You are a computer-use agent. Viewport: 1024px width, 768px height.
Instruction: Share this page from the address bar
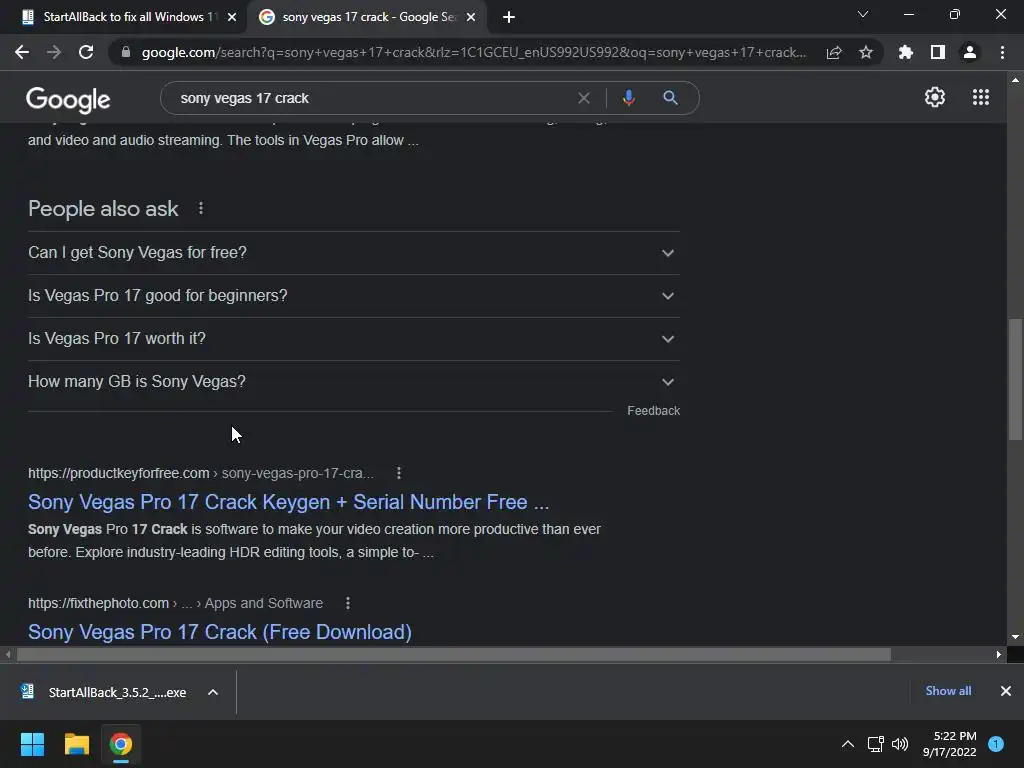[834, 52]
